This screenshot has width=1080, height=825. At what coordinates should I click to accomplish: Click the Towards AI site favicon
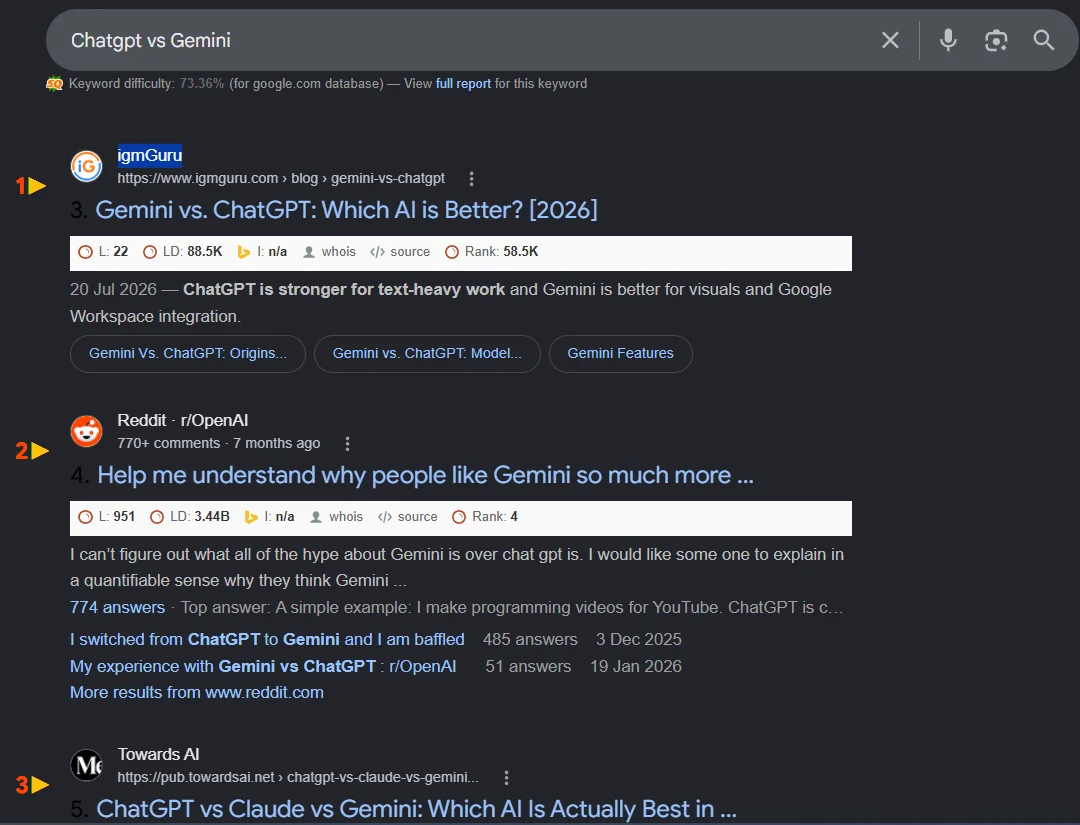click(87, 765)
